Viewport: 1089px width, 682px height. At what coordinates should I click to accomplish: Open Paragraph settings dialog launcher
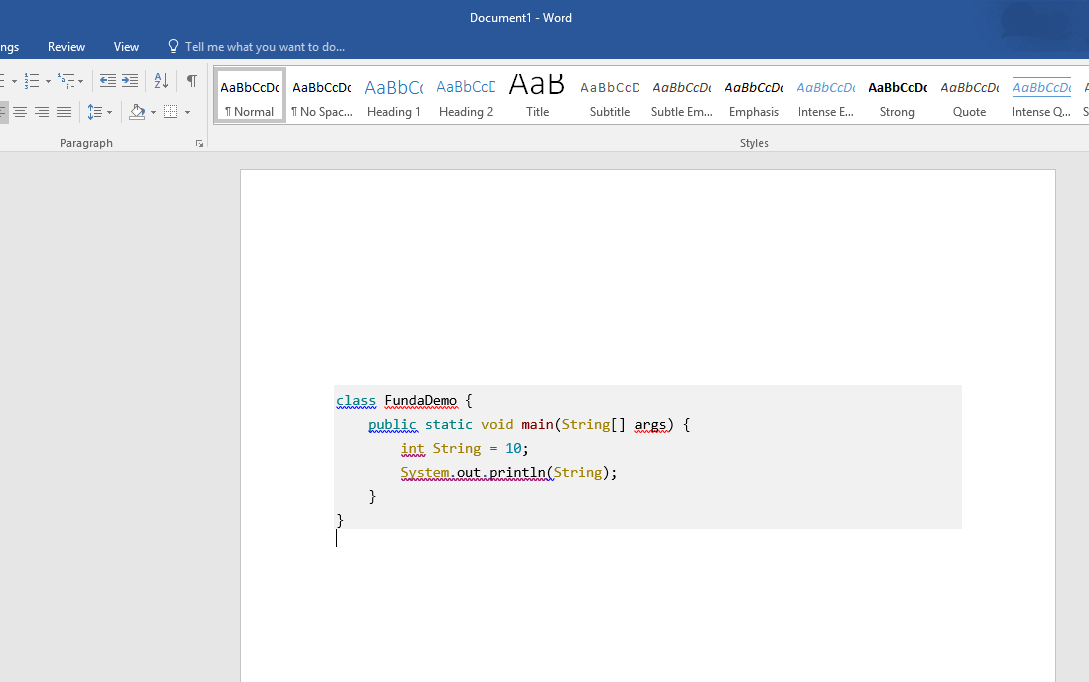click(199, 144)
